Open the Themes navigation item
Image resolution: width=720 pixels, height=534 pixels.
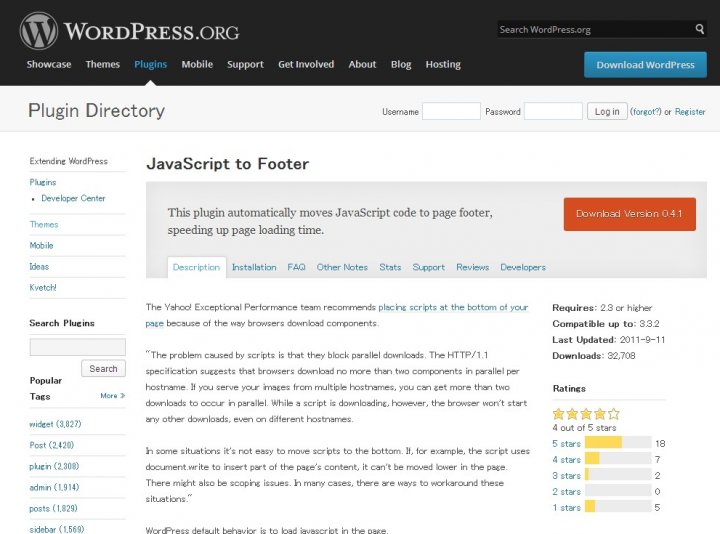click(x=102, y=64)
